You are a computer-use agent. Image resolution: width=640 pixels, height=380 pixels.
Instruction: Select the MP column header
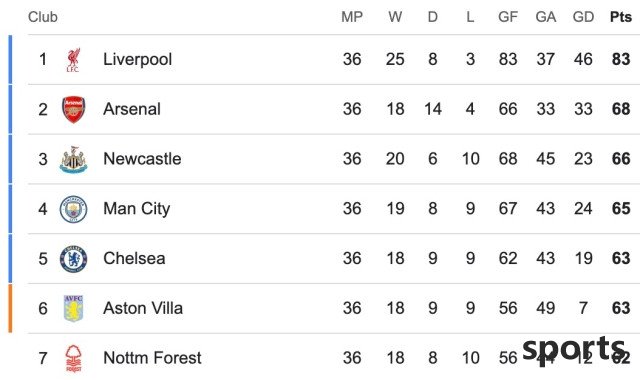click(352, 17)
